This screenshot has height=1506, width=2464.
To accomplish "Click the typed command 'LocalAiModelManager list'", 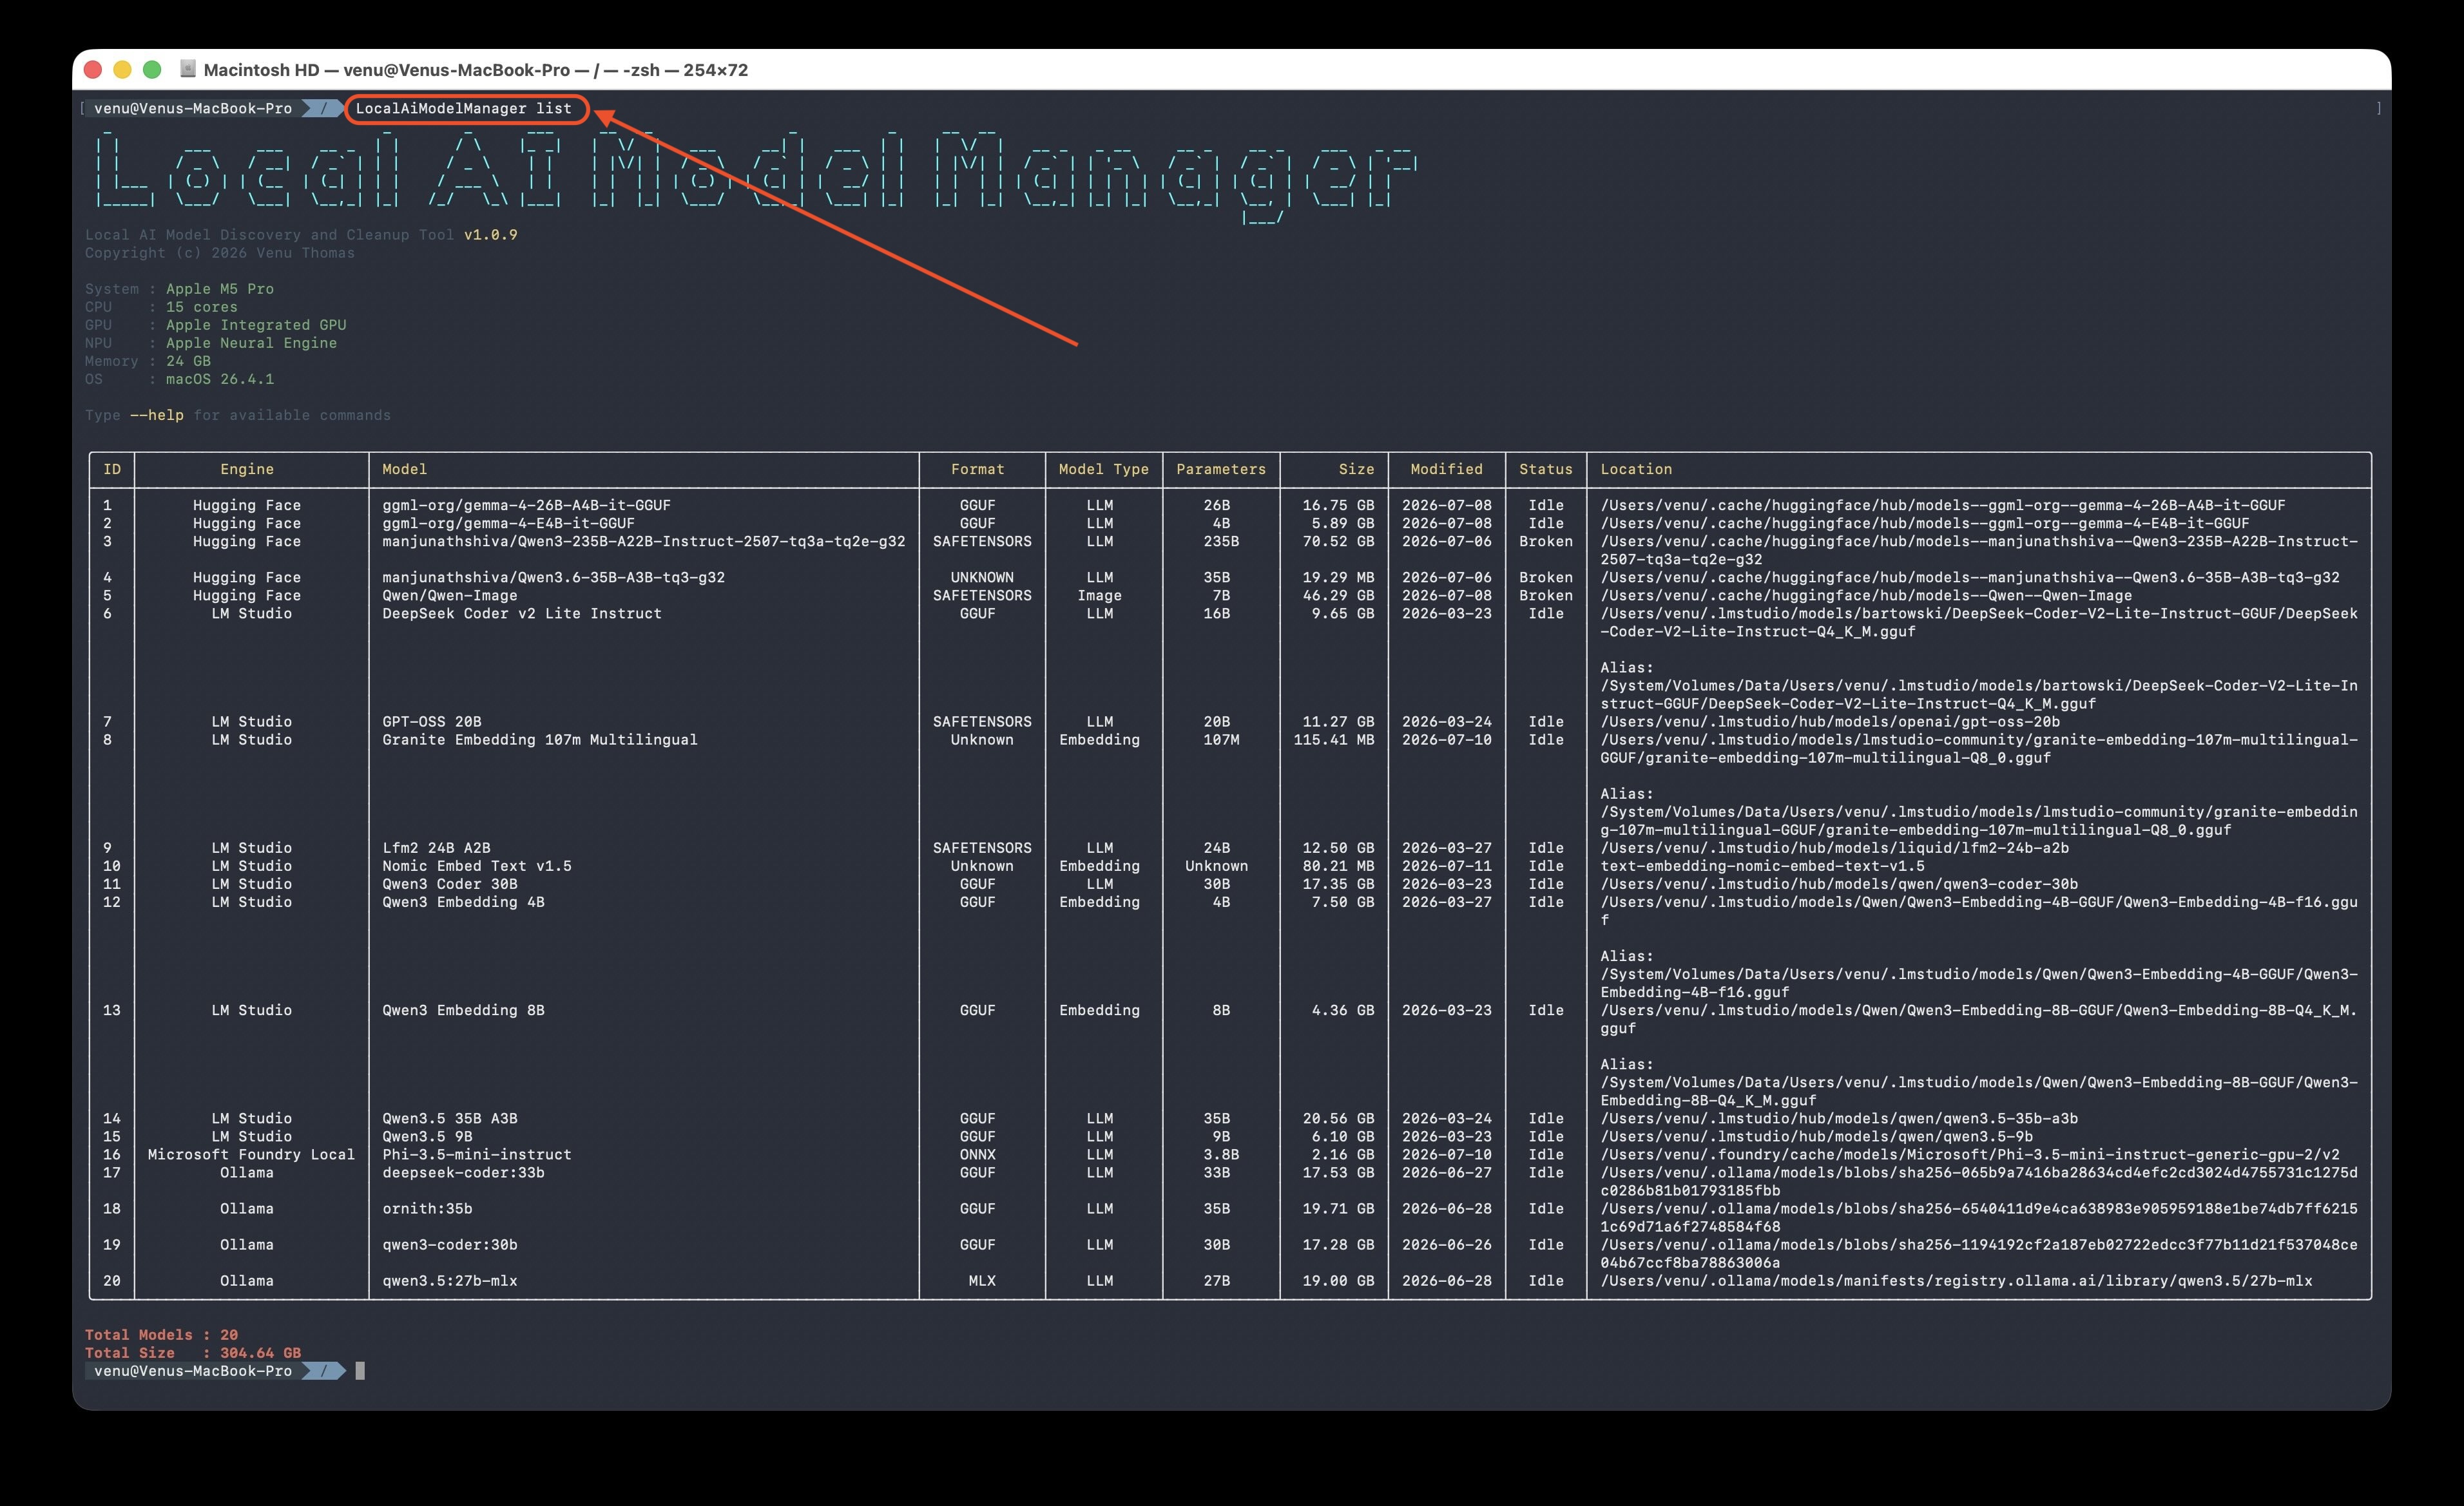I will (464, 108).
